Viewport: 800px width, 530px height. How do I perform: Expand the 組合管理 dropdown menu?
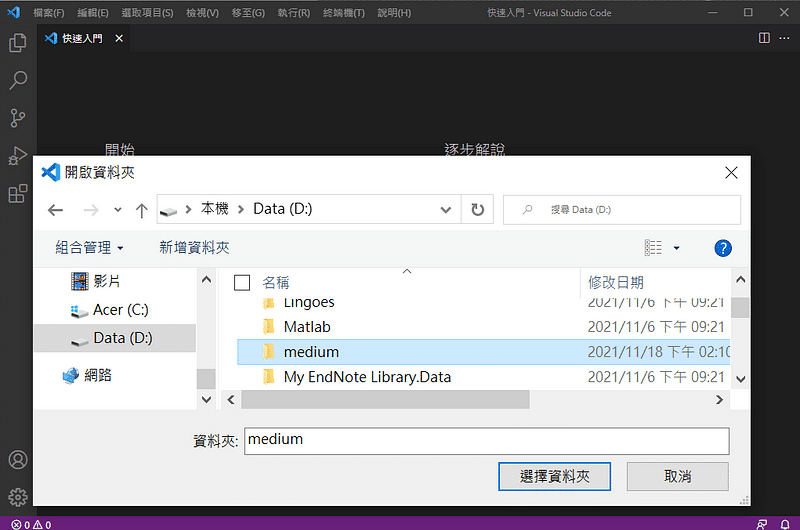tap(90, 248)
